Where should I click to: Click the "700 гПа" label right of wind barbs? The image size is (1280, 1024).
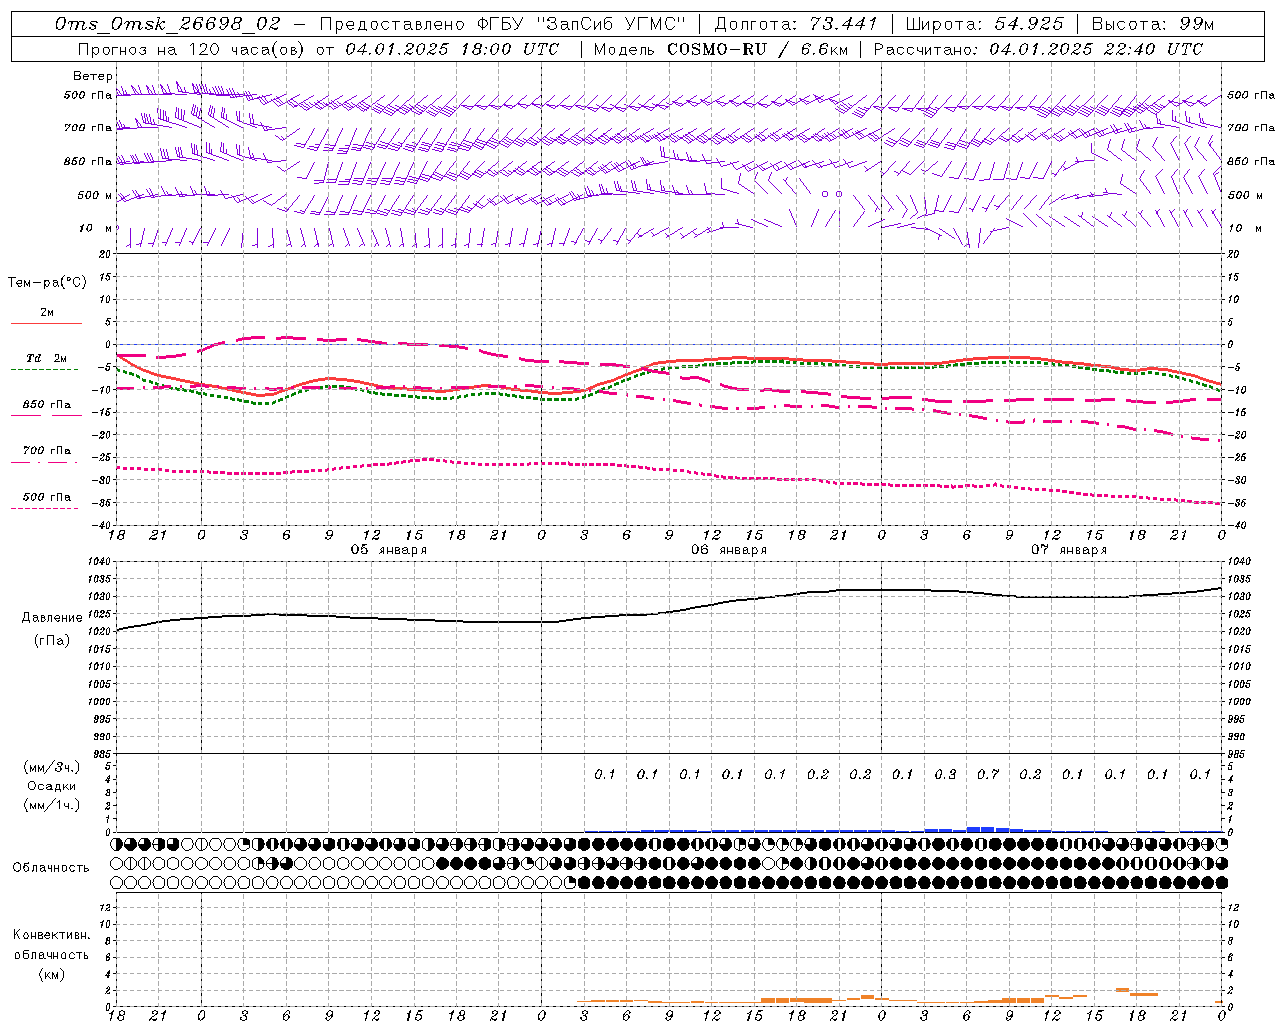(1251, 128)
